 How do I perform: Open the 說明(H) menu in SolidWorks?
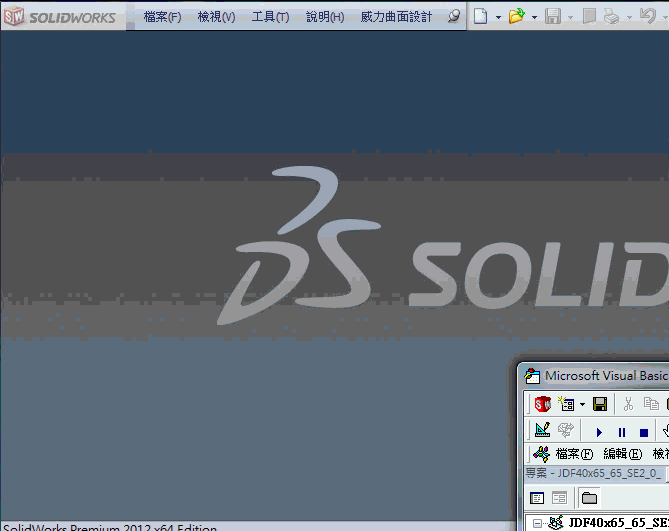pos(325,17)
